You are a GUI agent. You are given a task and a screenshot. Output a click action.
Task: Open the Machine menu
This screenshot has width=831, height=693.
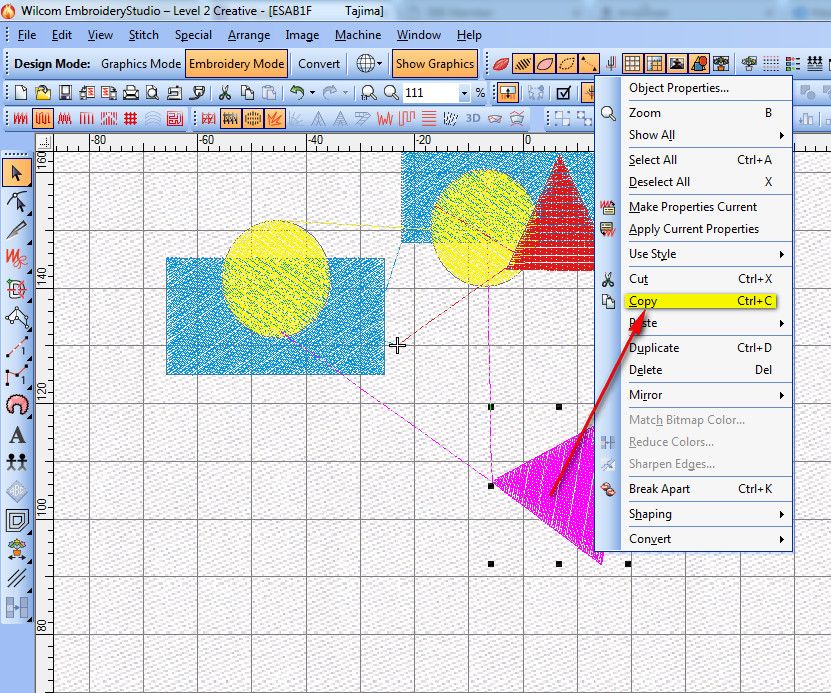358,35
